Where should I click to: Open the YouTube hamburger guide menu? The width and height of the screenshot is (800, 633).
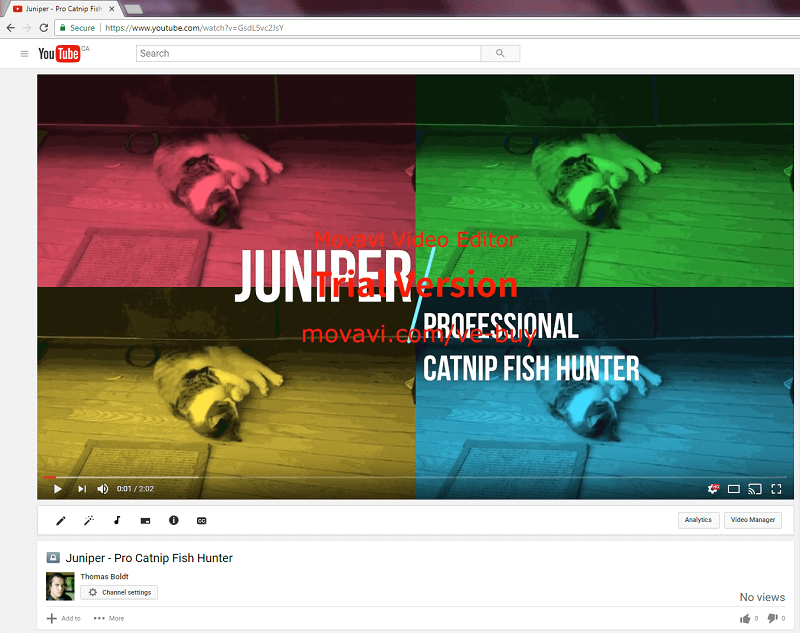tap(24, 54)
